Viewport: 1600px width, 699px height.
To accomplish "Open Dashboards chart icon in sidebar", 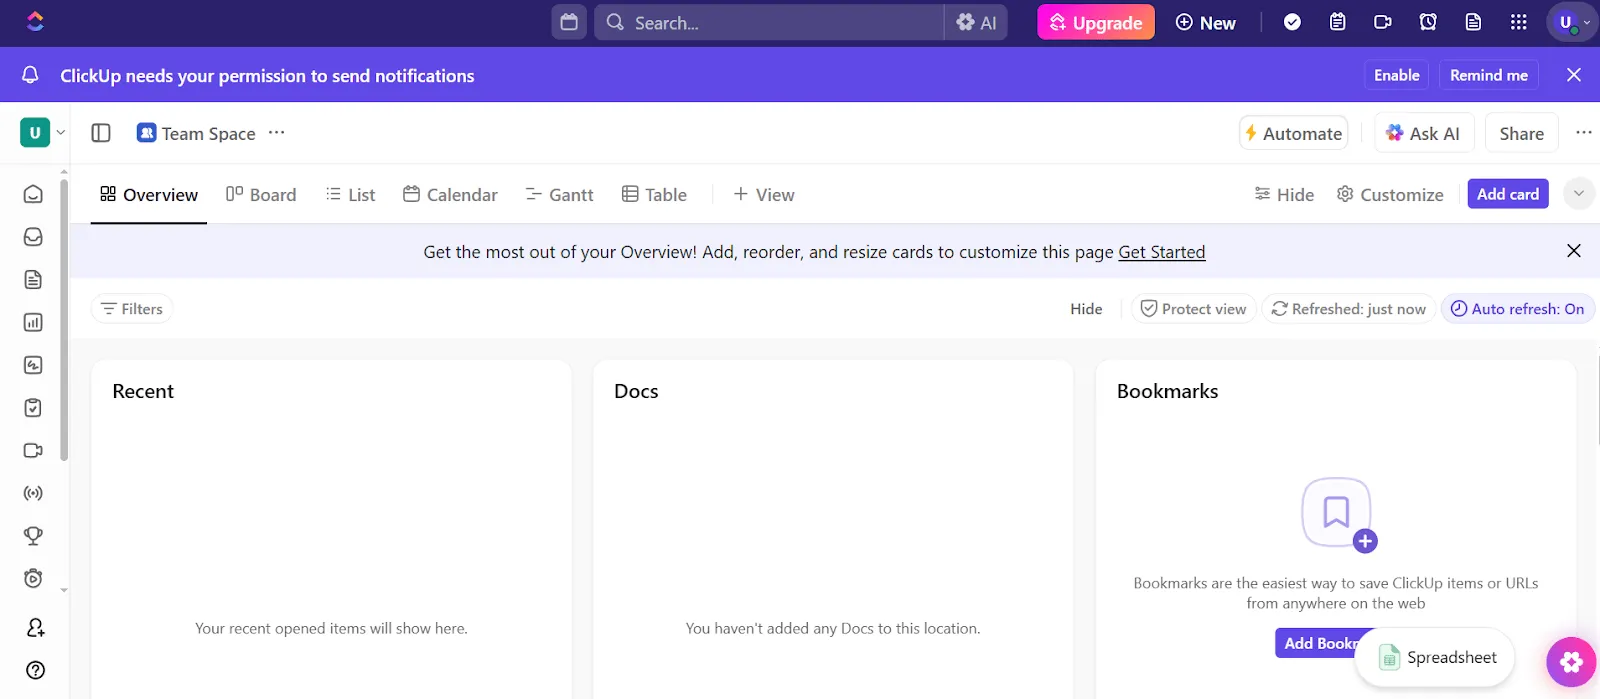I will (x=33, y=322).
